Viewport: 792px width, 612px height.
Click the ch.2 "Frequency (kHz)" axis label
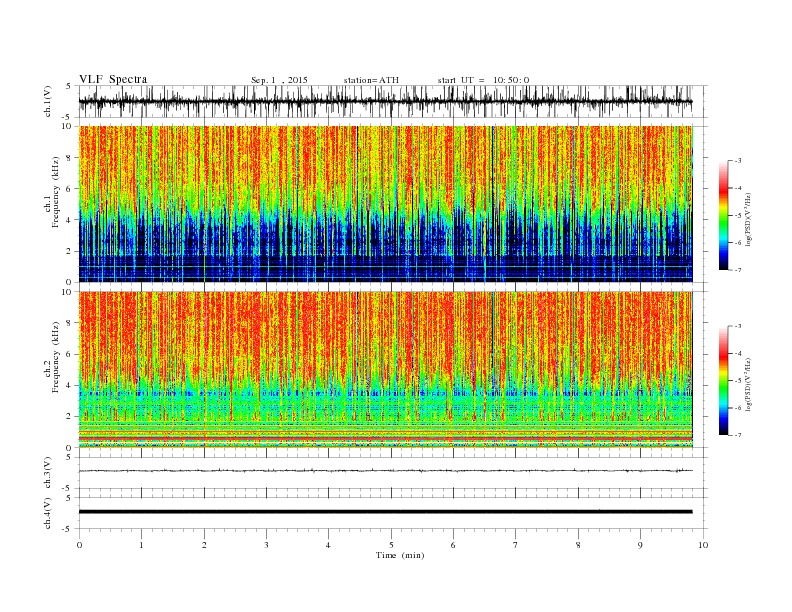pos(56,356)
